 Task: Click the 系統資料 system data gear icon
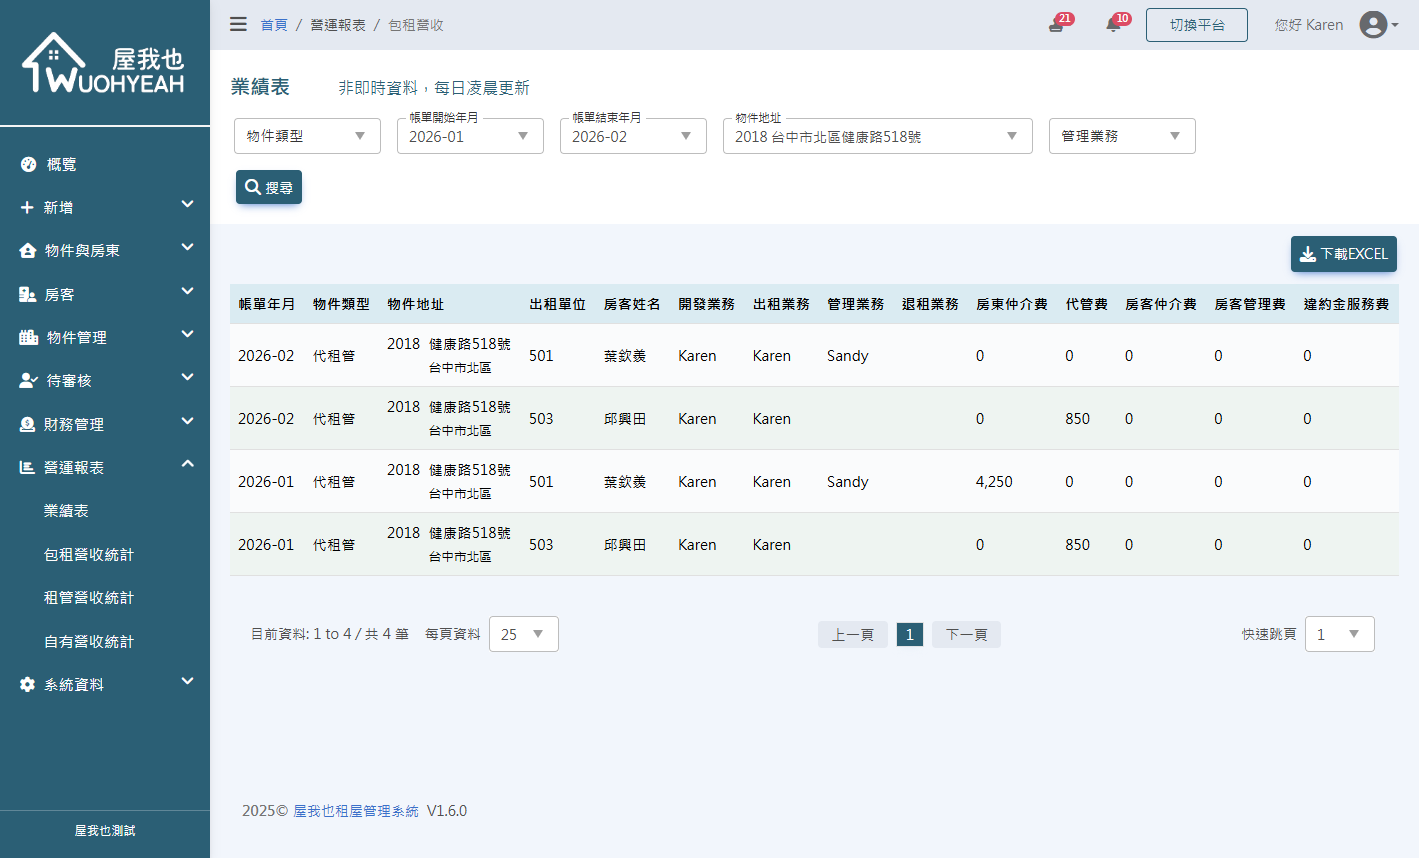pos(28,684)
